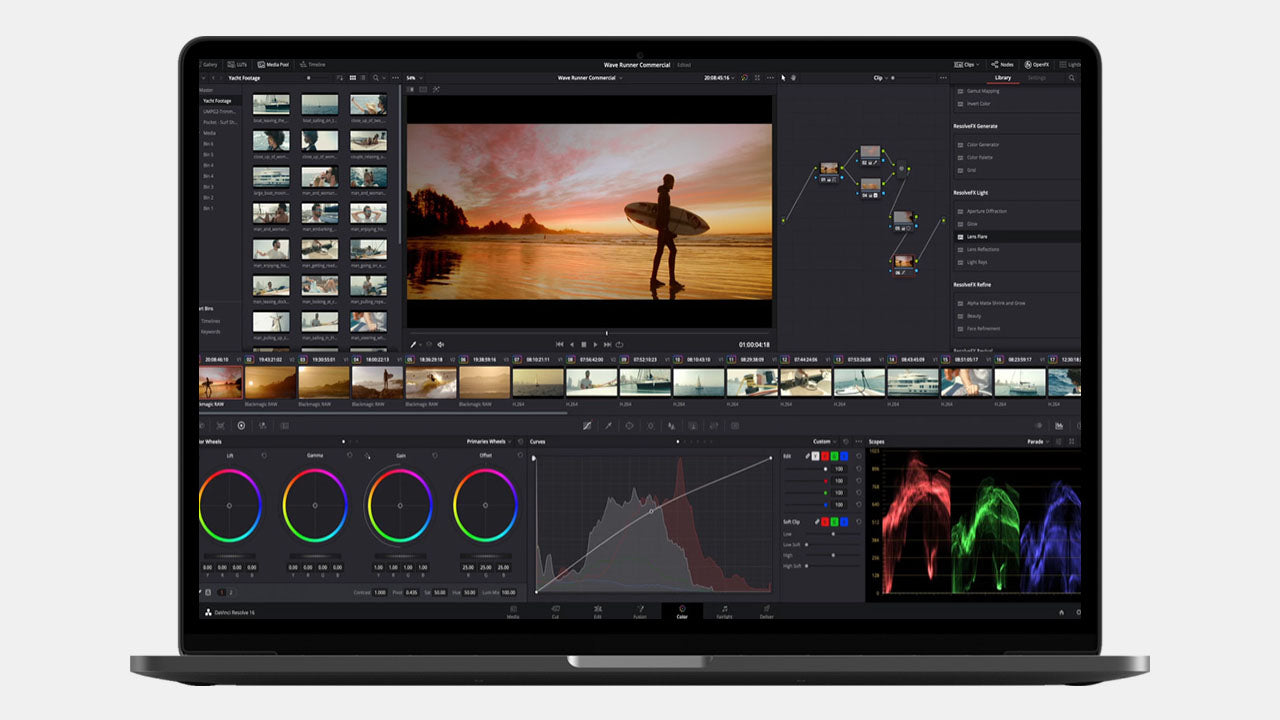The image size is (1280, 720).
Task: Reset the Lift color wheel
Action: [264, 455]
